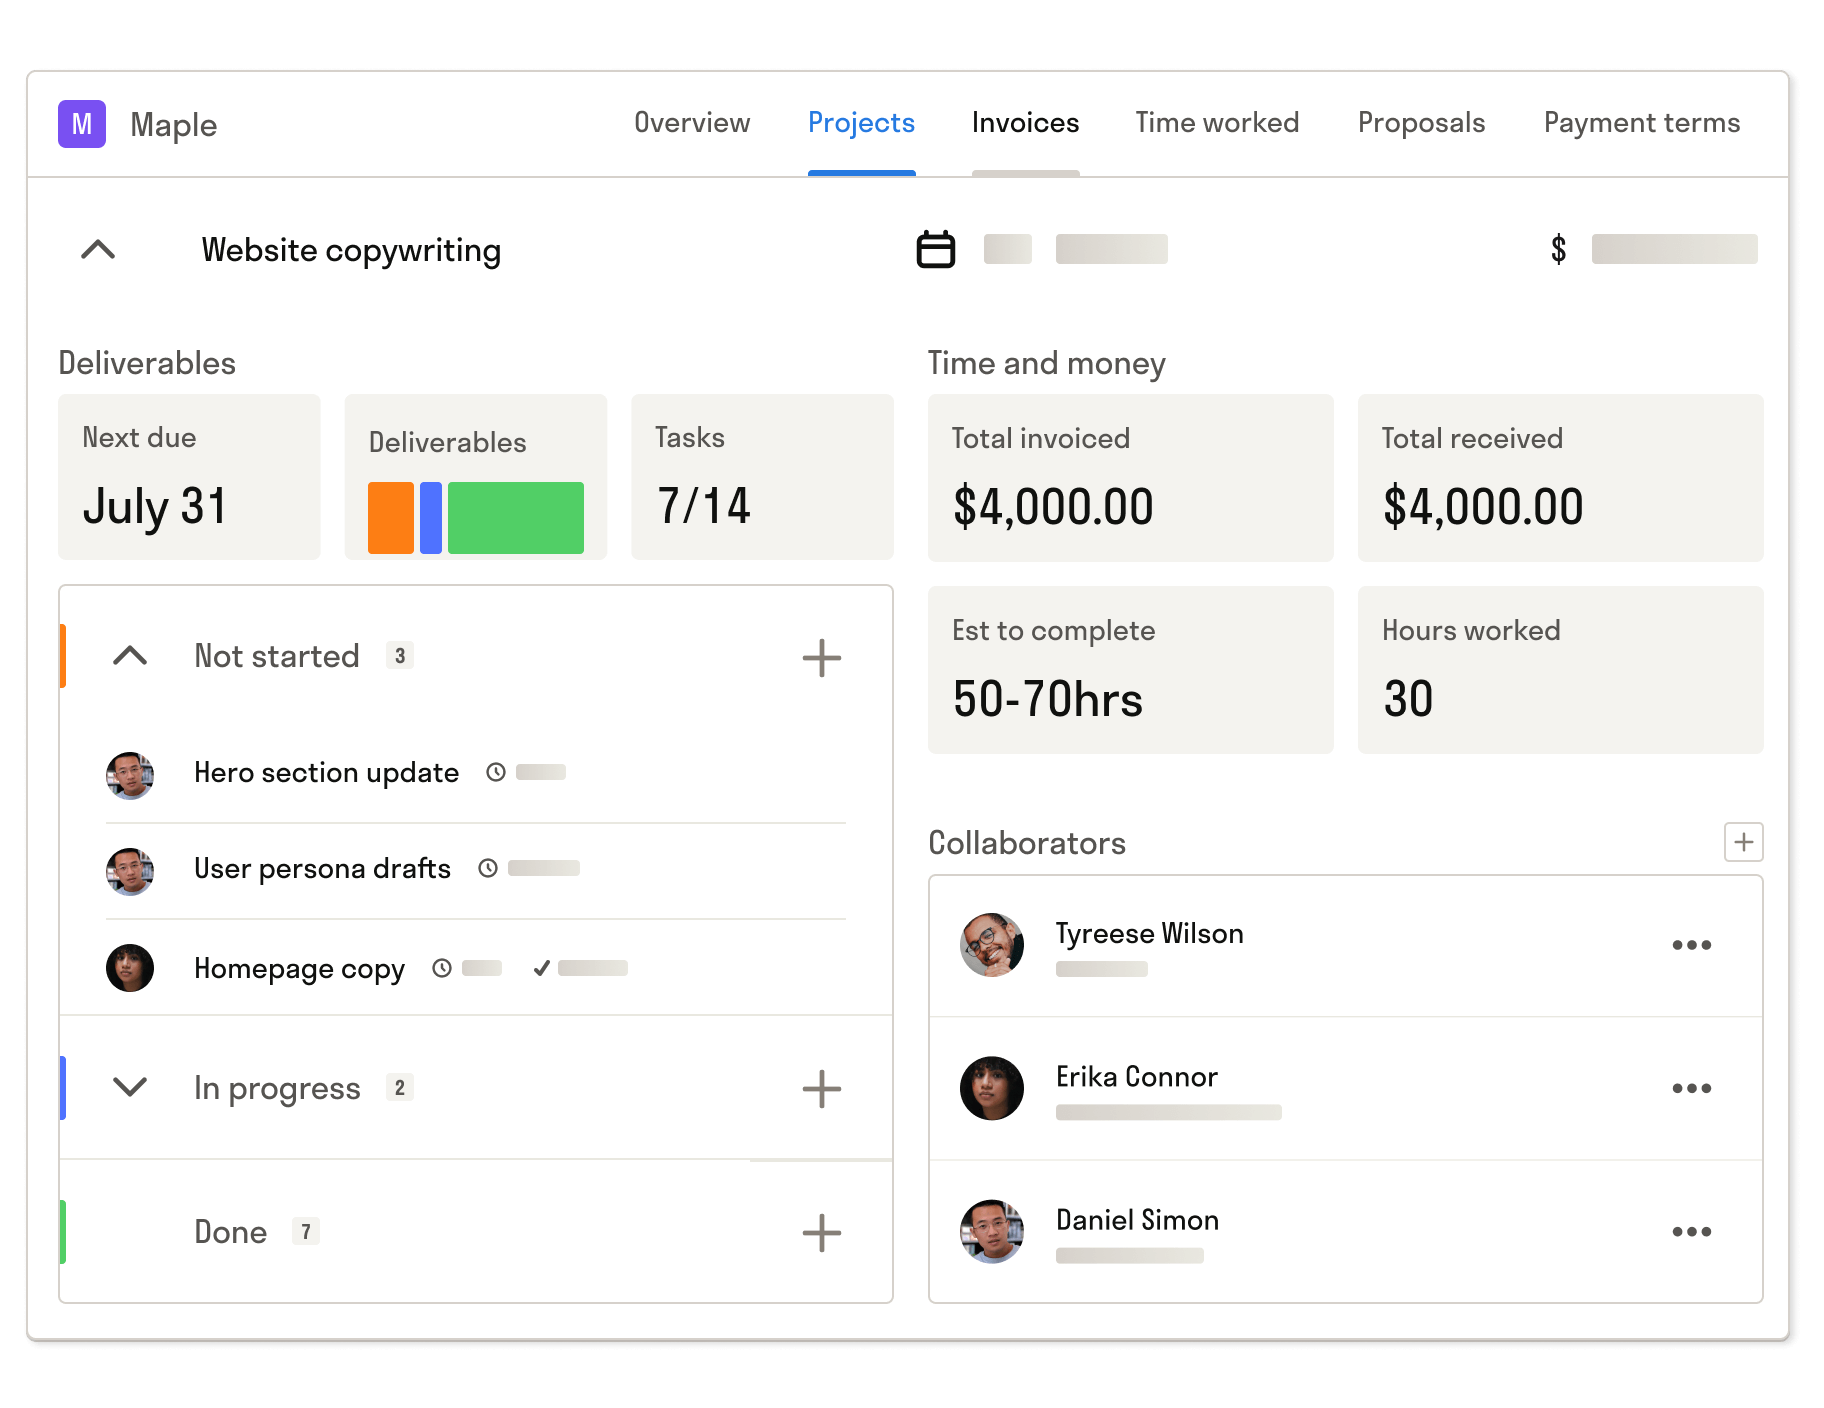The height and width of the screenshot is (1408, 1824).
Task: Click assignee avatar on Hero section update
Action: click(x=130, y=776)
